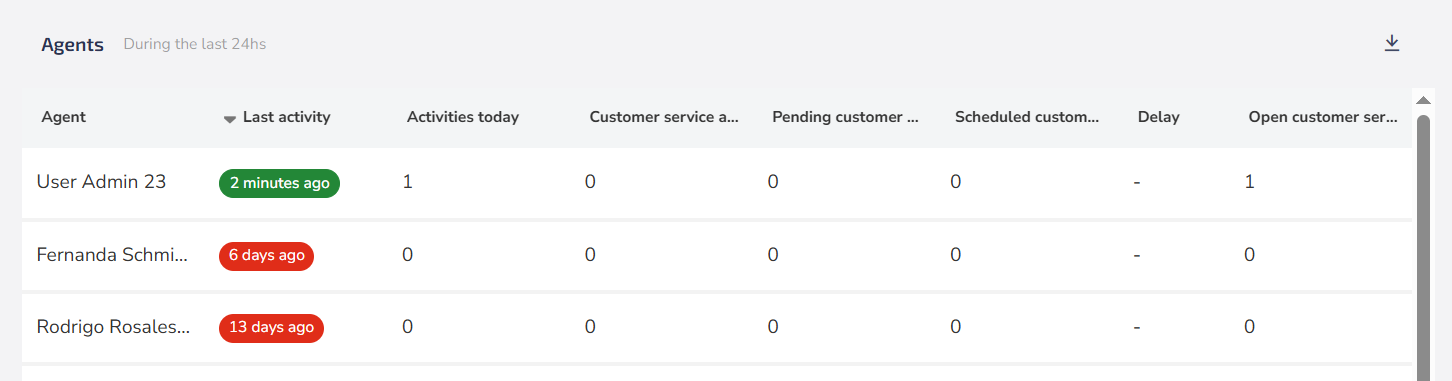The image size is (1452, 381).
Task: Click Open customer service column header
Action: (1323, 117)
